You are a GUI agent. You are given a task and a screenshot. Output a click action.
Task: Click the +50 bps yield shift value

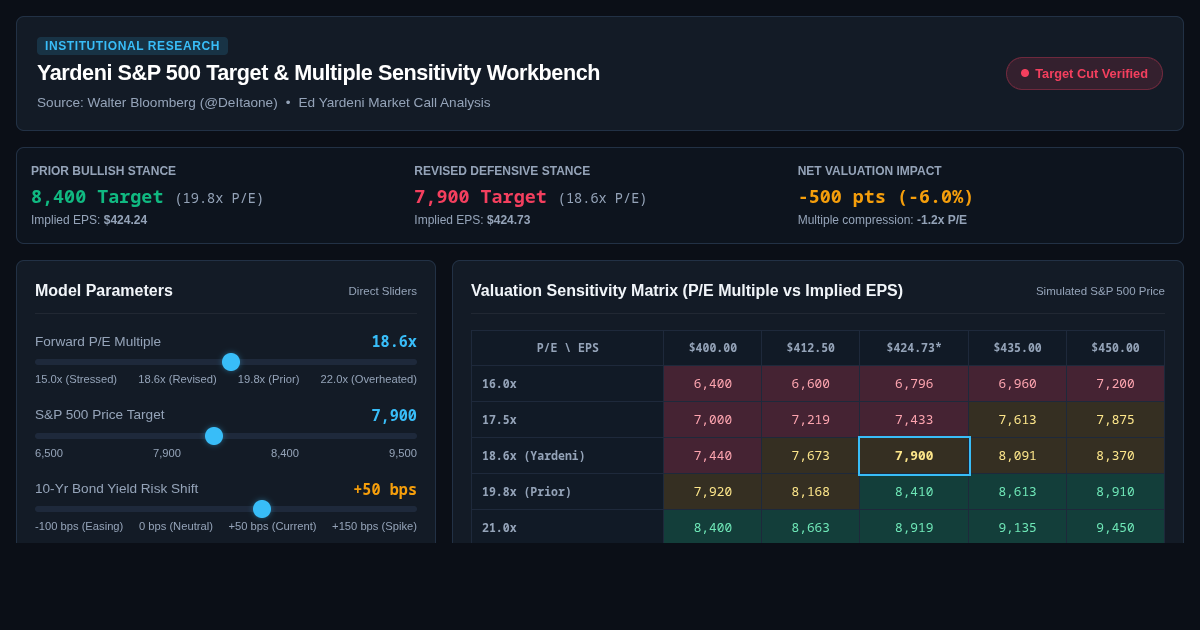[385, 489]
